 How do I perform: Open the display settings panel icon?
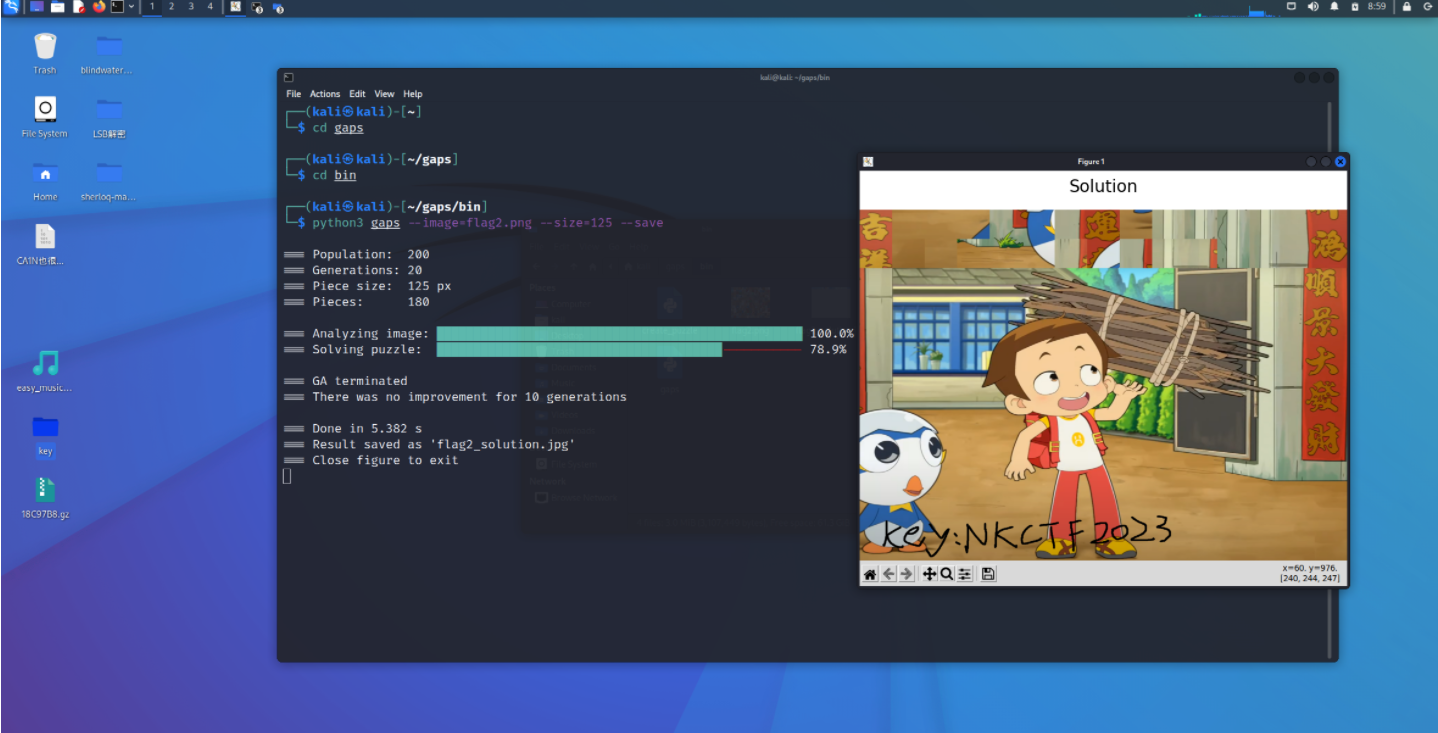point(1291,6)
